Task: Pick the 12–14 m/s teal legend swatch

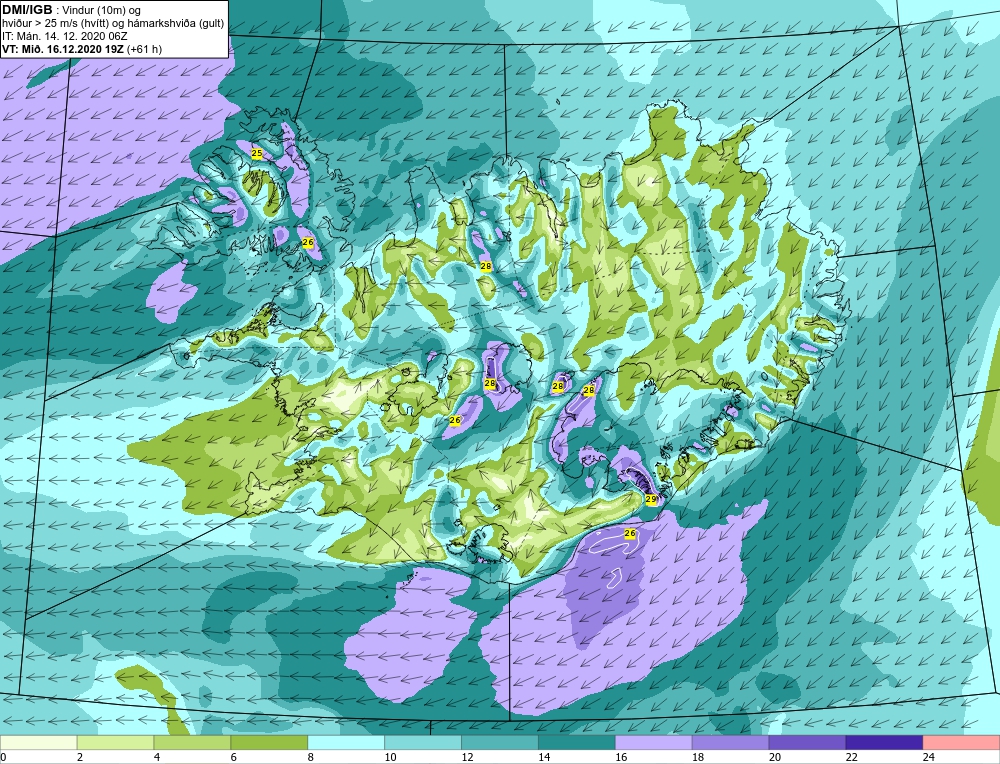Action: point(500,743)
